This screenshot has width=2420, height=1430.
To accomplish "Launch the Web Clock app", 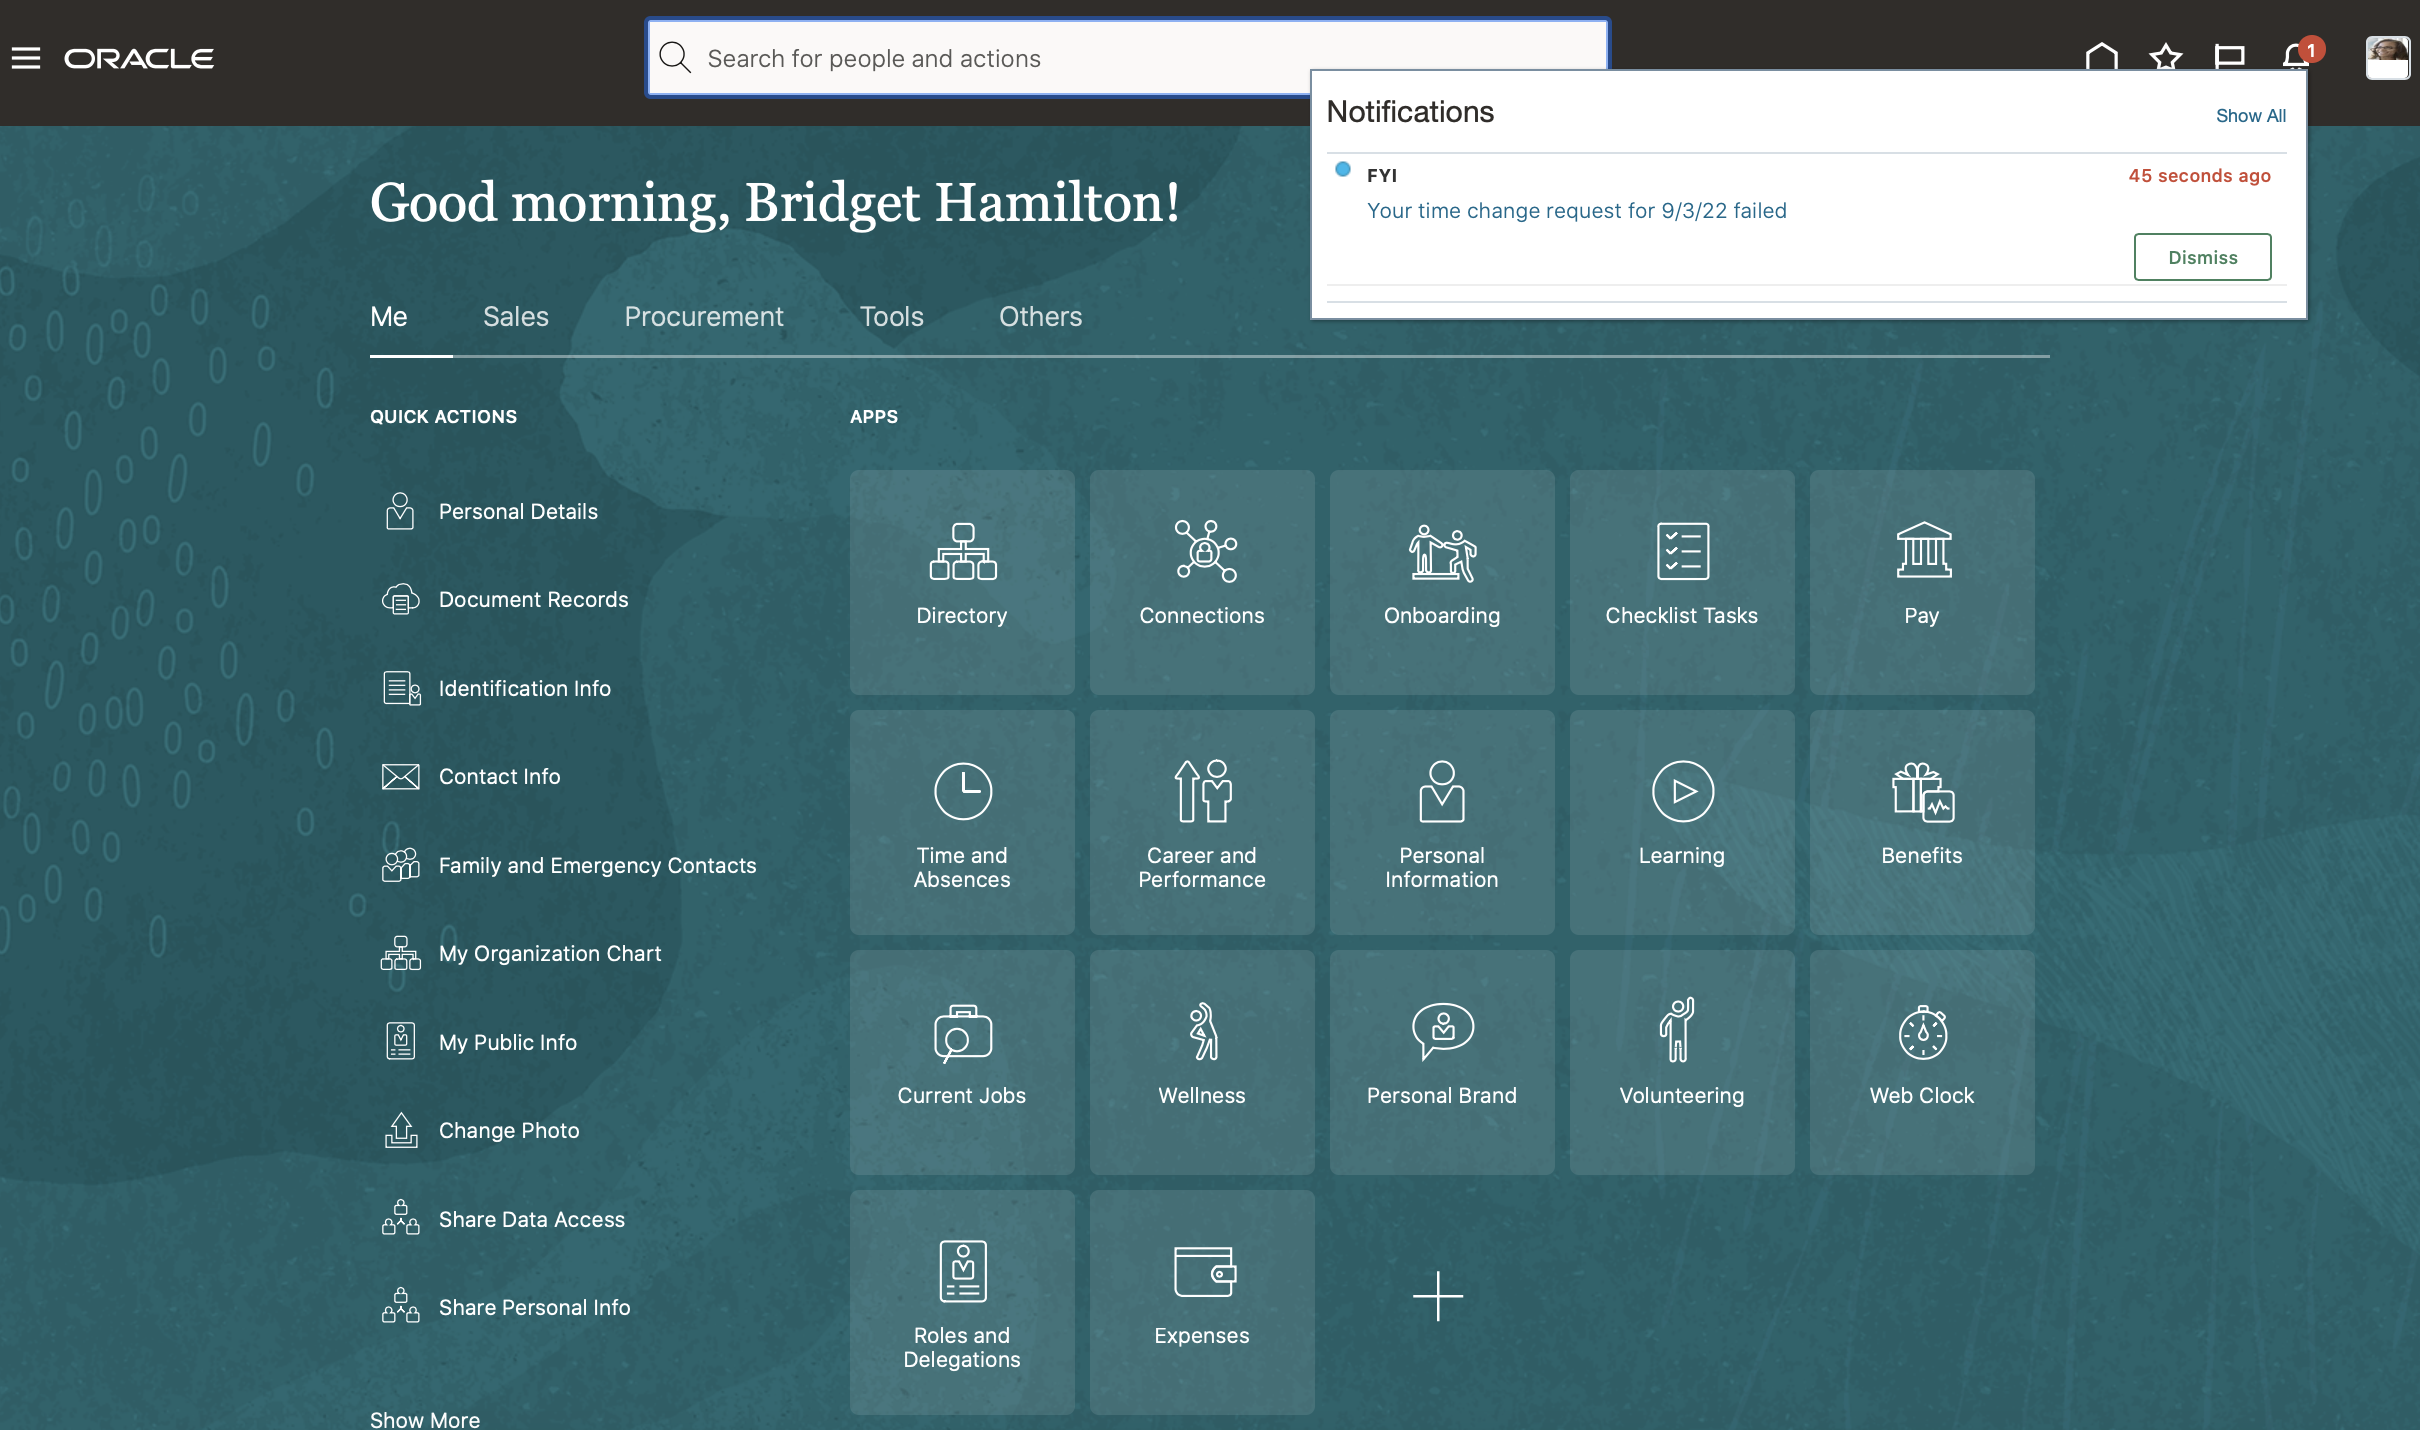I will [x=1921, y=1062].
